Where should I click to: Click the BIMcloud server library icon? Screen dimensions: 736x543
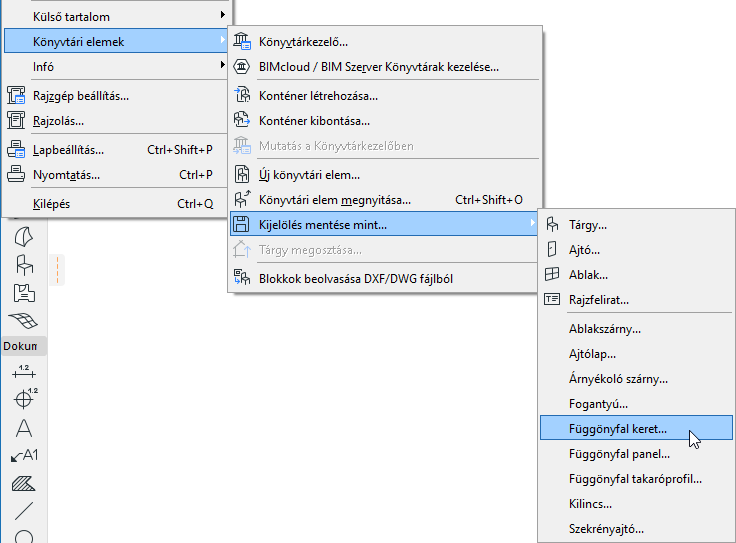tap(242, 67)
